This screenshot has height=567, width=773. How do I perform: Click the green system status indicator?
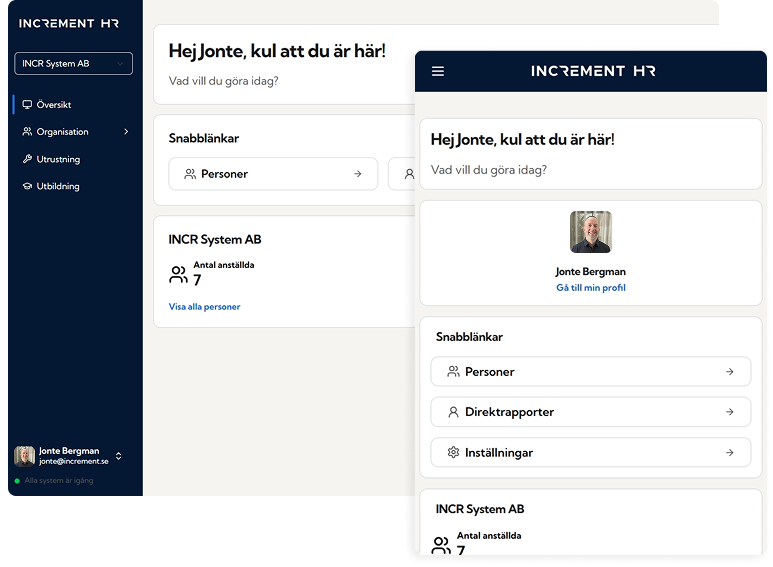tap(17, 481)
